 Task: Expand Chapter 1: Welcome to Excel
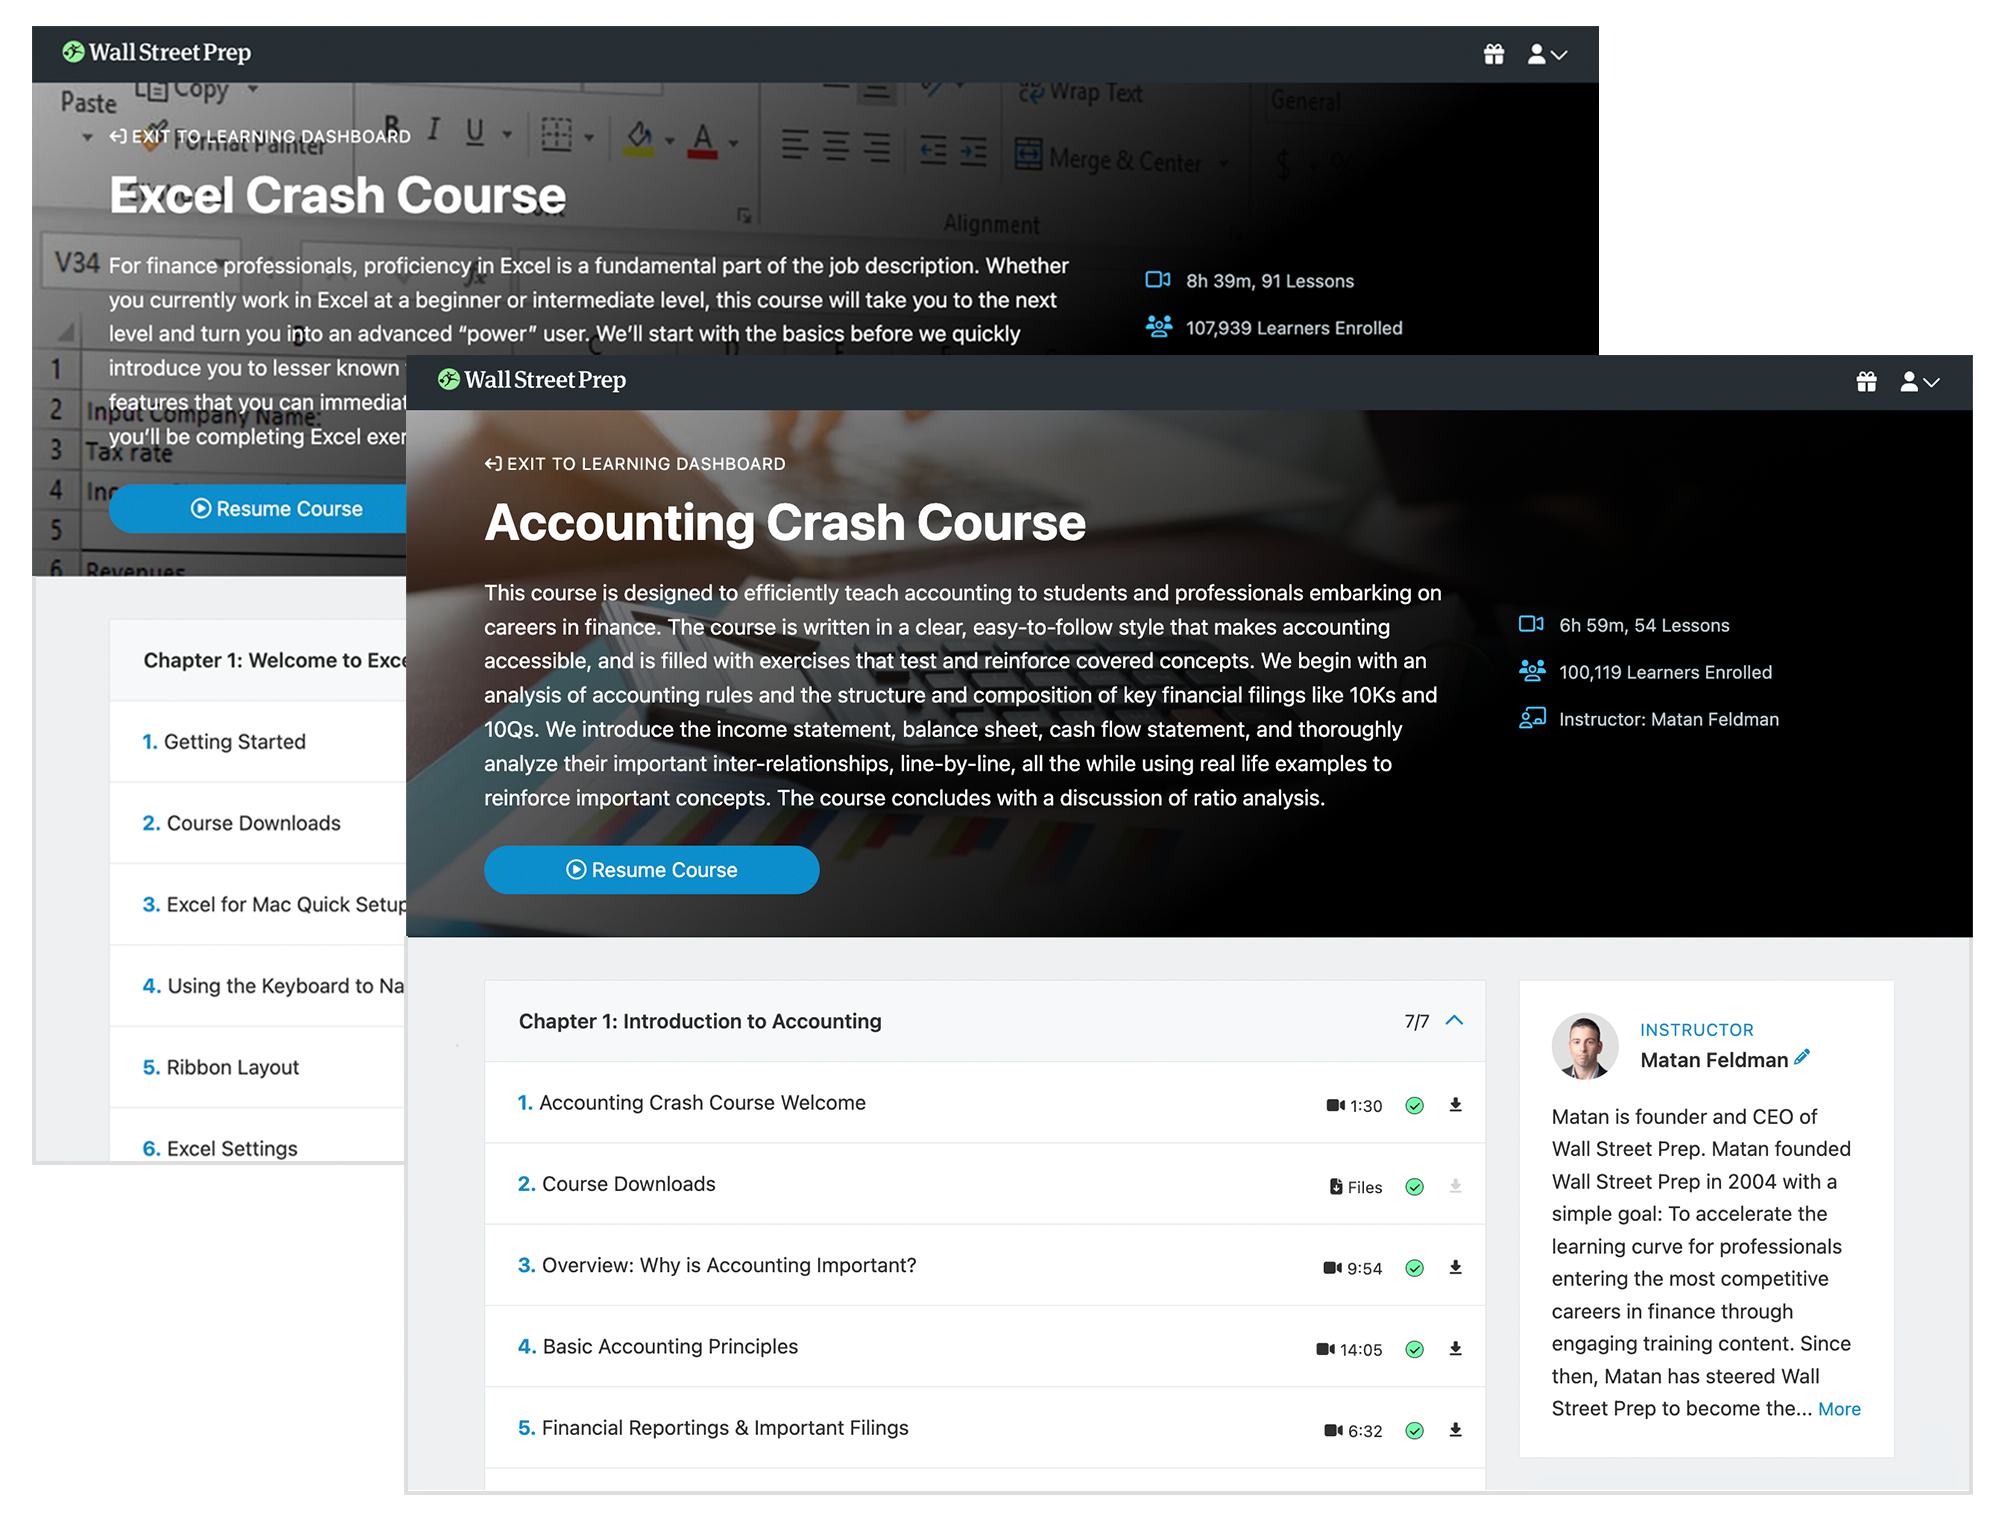[x=270, y=660]
